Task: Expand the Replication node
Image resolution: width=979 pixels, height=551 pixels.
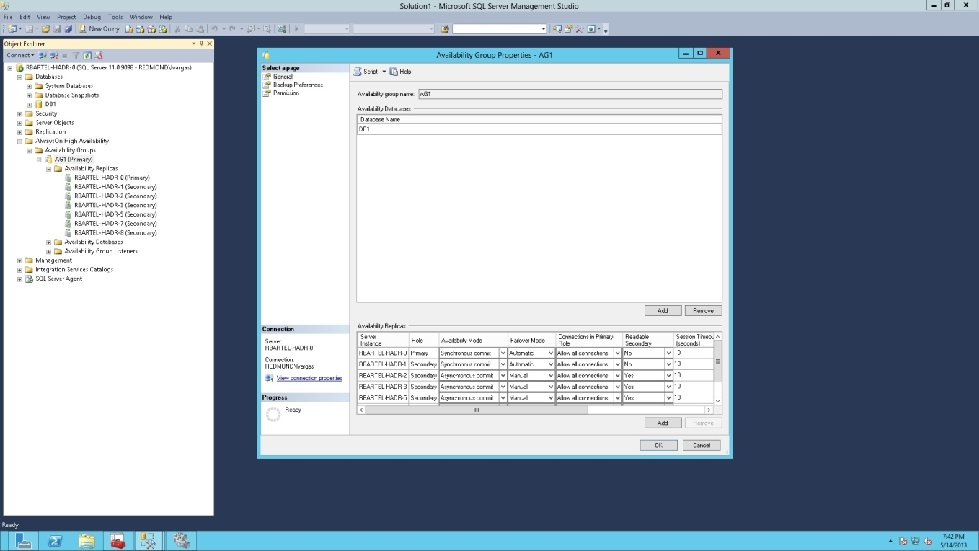Action: 19,132
